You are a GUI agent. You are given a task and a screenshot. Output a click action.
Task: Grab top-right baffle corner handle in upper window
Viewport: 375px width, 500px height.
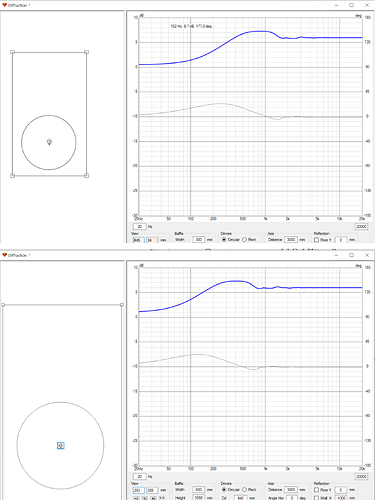tap(86, 52)
